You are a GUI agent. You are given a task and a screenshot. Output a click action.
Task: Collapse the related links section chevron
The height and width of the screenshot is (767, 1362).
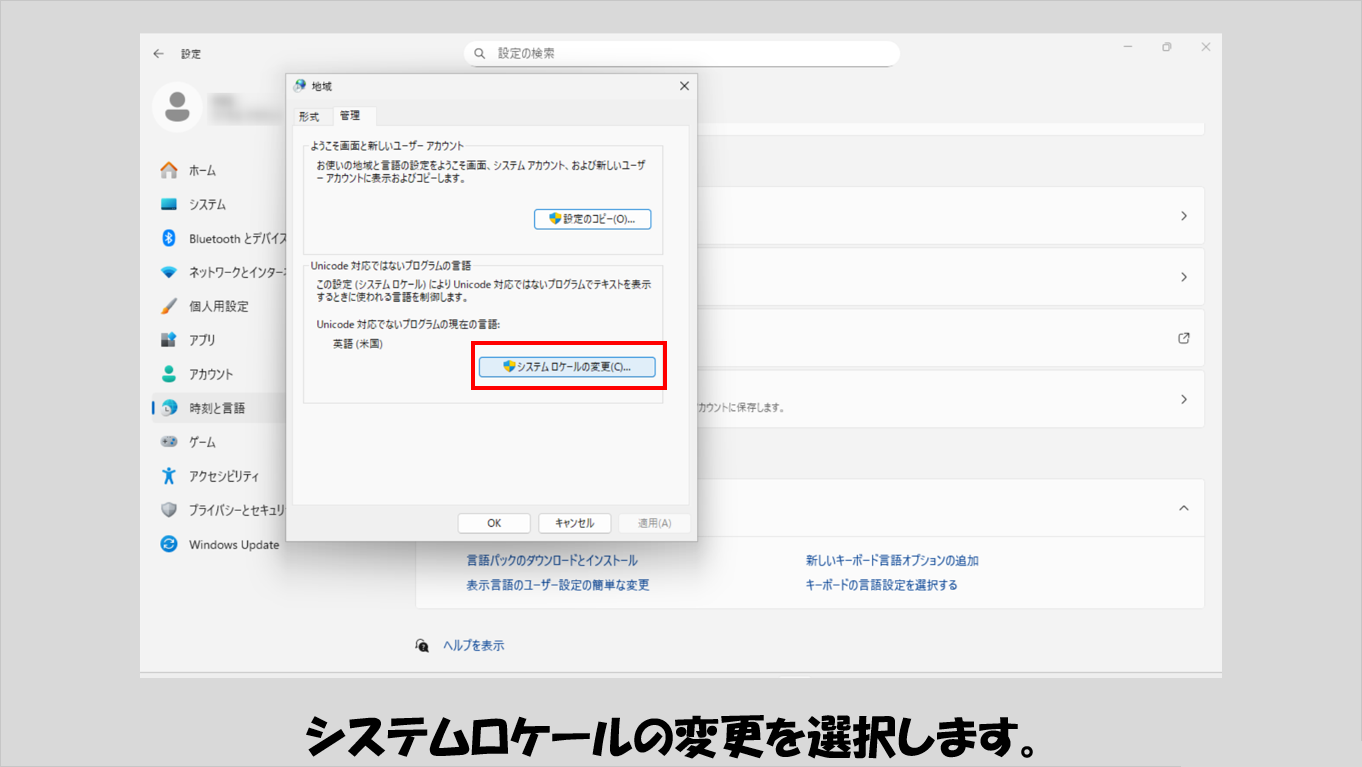pos(1183,508)
